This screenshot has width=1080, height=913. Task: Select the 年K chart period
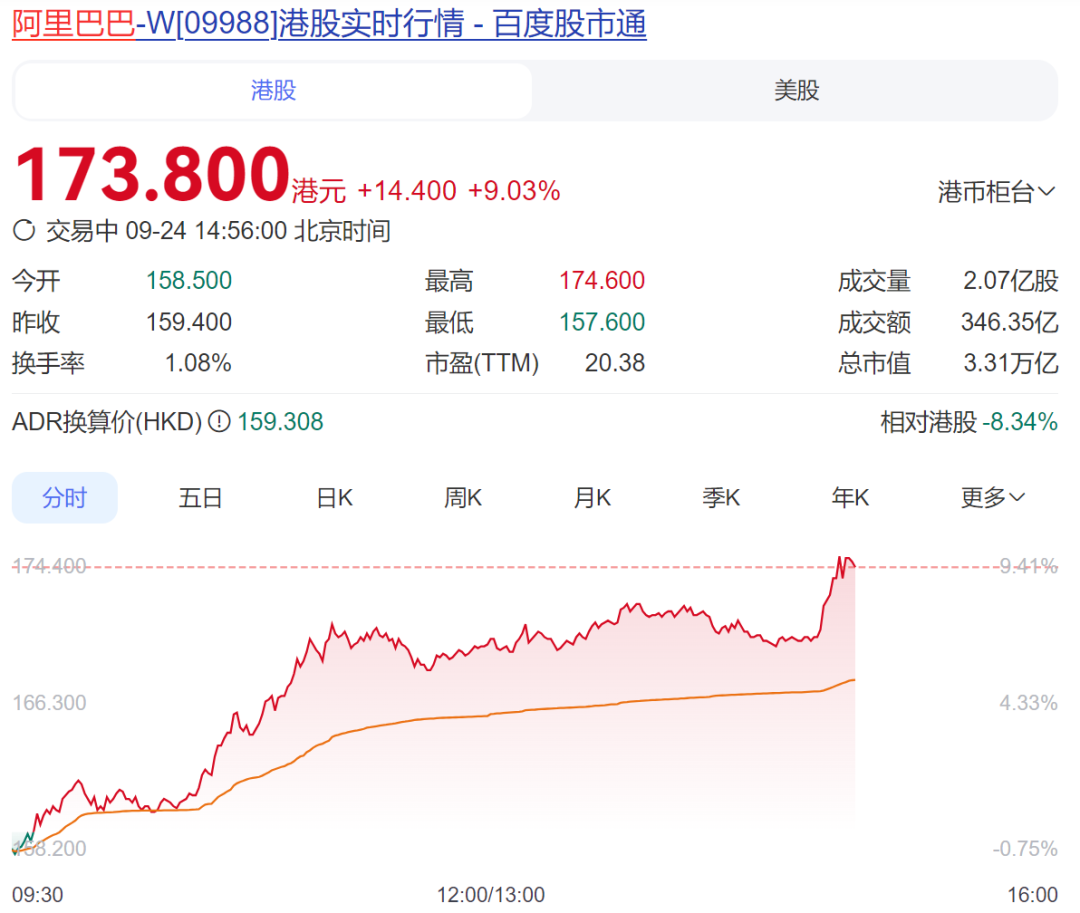[850, 497]
